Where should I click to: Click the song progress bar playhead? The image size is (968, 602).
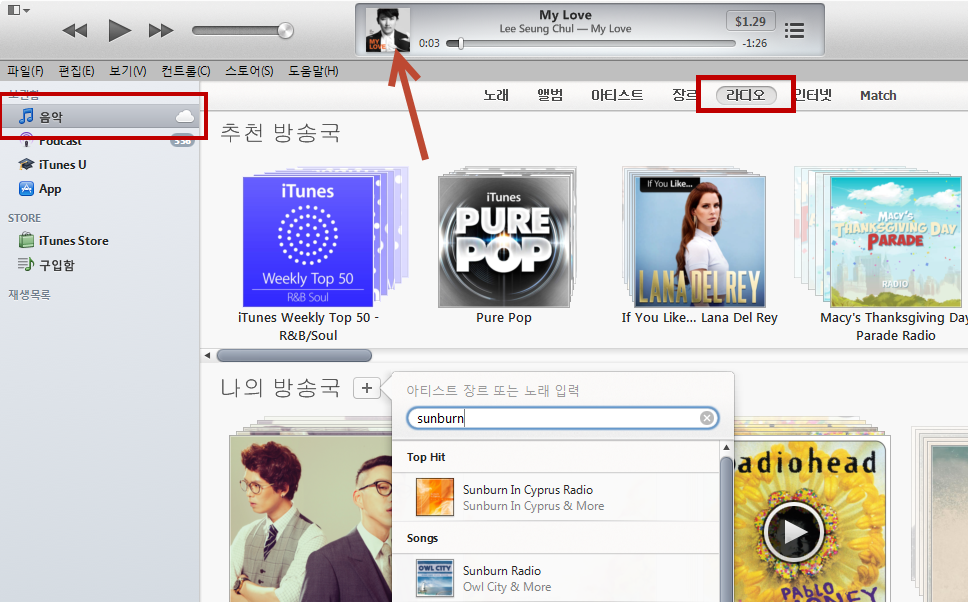click(x=461, y=43)
